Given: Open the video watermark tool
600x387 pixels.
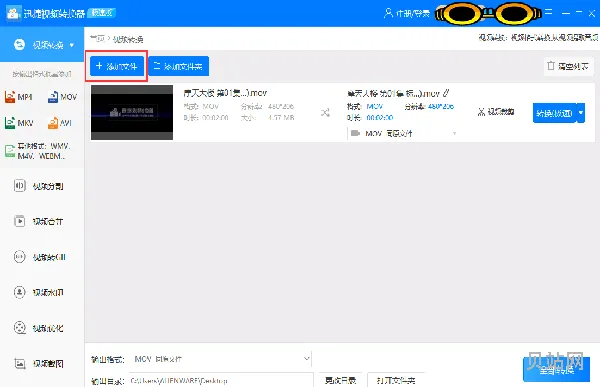Looking at the screenshot, I should (x=38, y=292).
